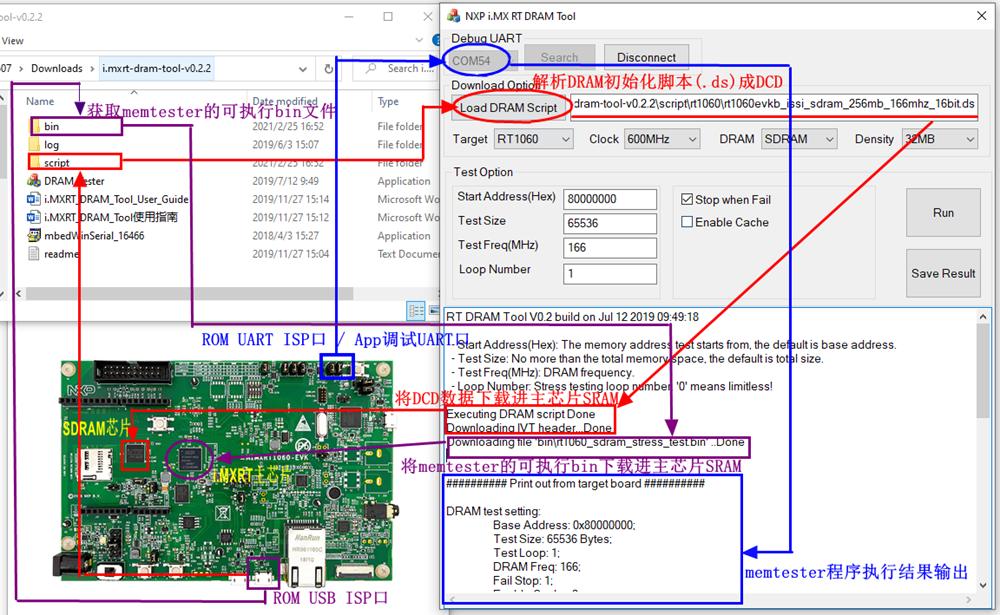Viewport: 1000px width, 615px height.
Task: Click the Search button in Debug UART
Action: coord(559,57)
